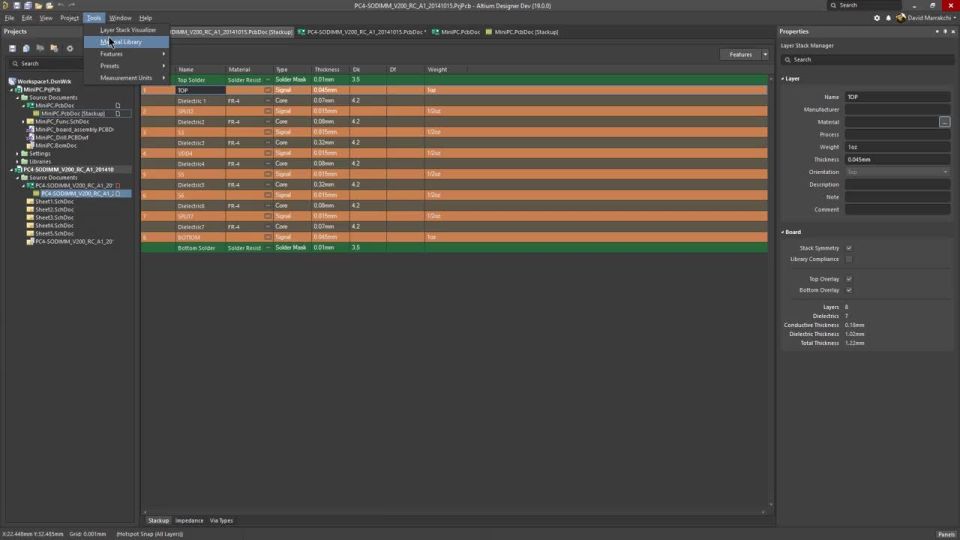This screenshot has height=540, width=960.
Task: Click the Open folder icon in title bar
Action: pyautogui.click(x=39, y=6)
